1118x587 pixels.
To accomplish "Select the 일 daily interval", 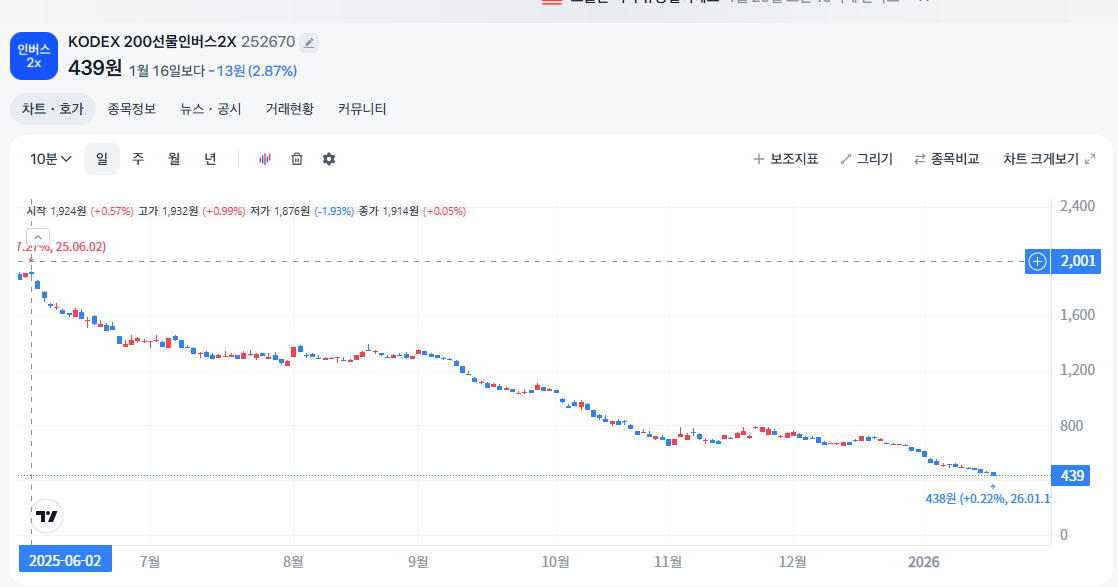I will point(101,159).
